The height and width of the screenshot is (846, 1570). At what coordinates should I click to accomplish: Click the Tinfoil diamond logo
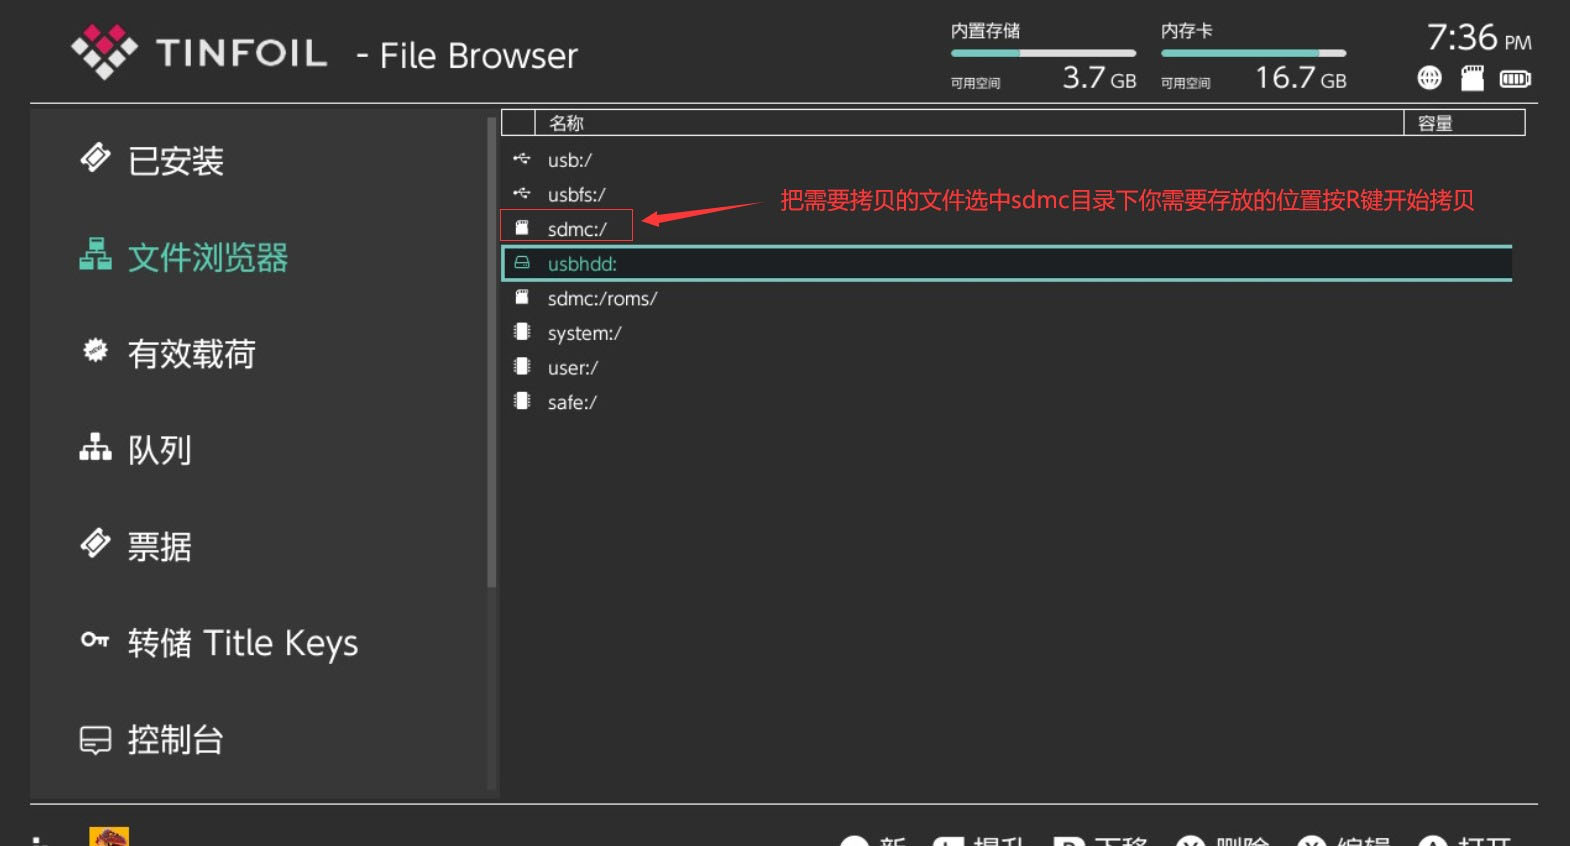click(104, 52)
